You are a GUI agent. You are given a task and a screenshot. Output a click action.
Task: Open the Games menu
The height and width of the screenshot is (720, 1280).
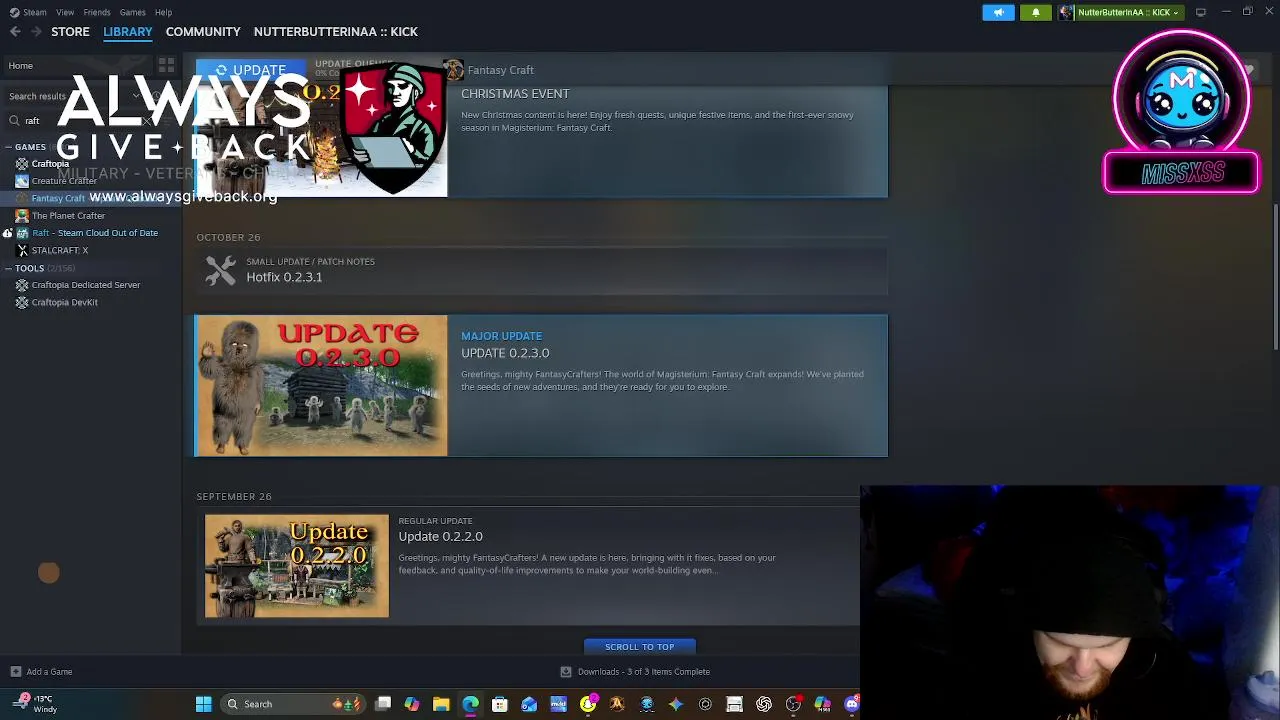pyautogui.click(x=132, y=12)
